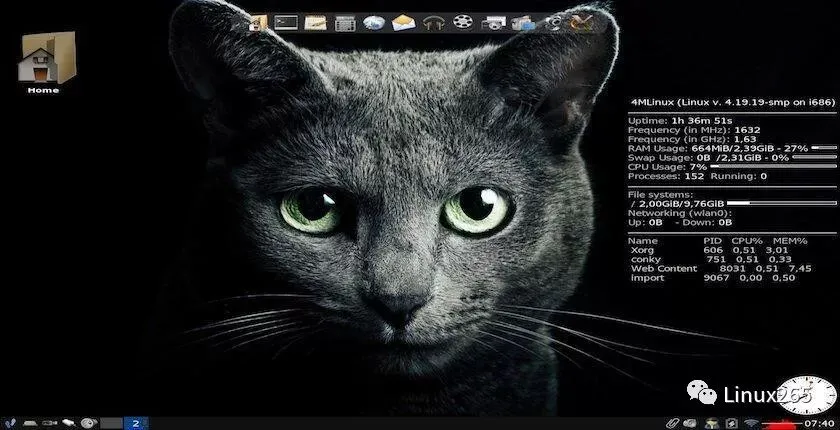Click the flat drive taskbar launcher icon
840x430 pixels.
coord(29,424)
